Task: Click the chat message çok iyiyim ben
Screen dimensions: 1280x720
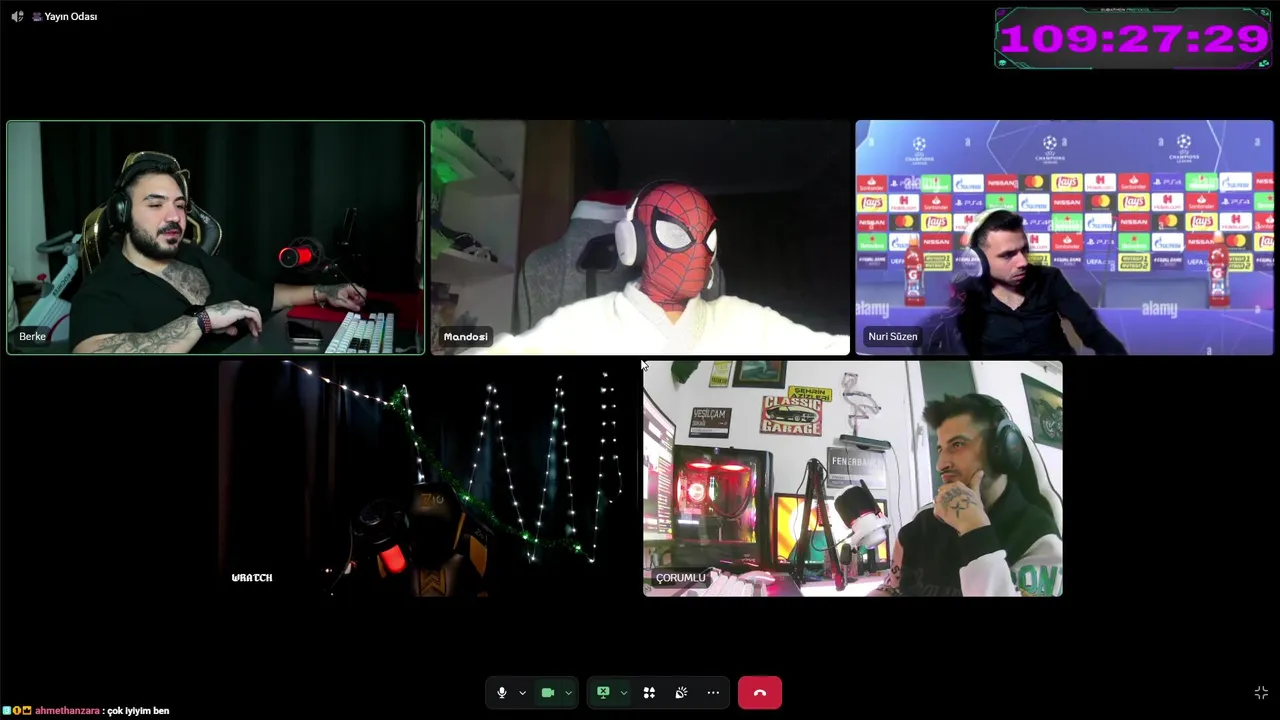Action: (138, 711)
